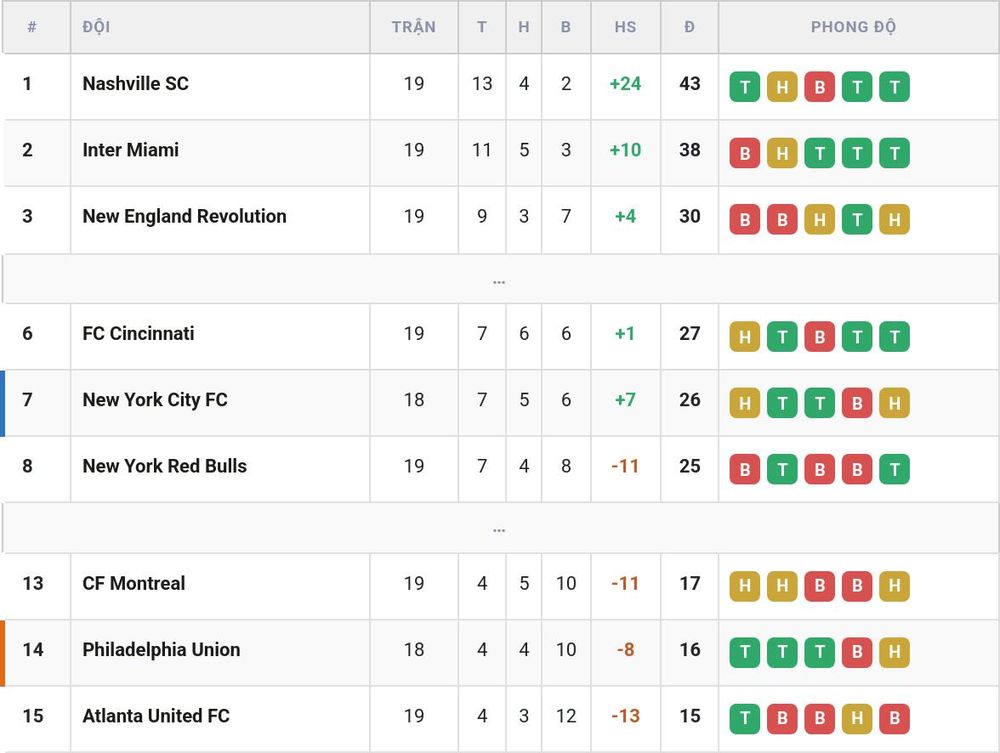This screenshot has width=1000, height=753.
Task: Click Nashville SC's red B loss badge
Action: click(x=820, y=87)
